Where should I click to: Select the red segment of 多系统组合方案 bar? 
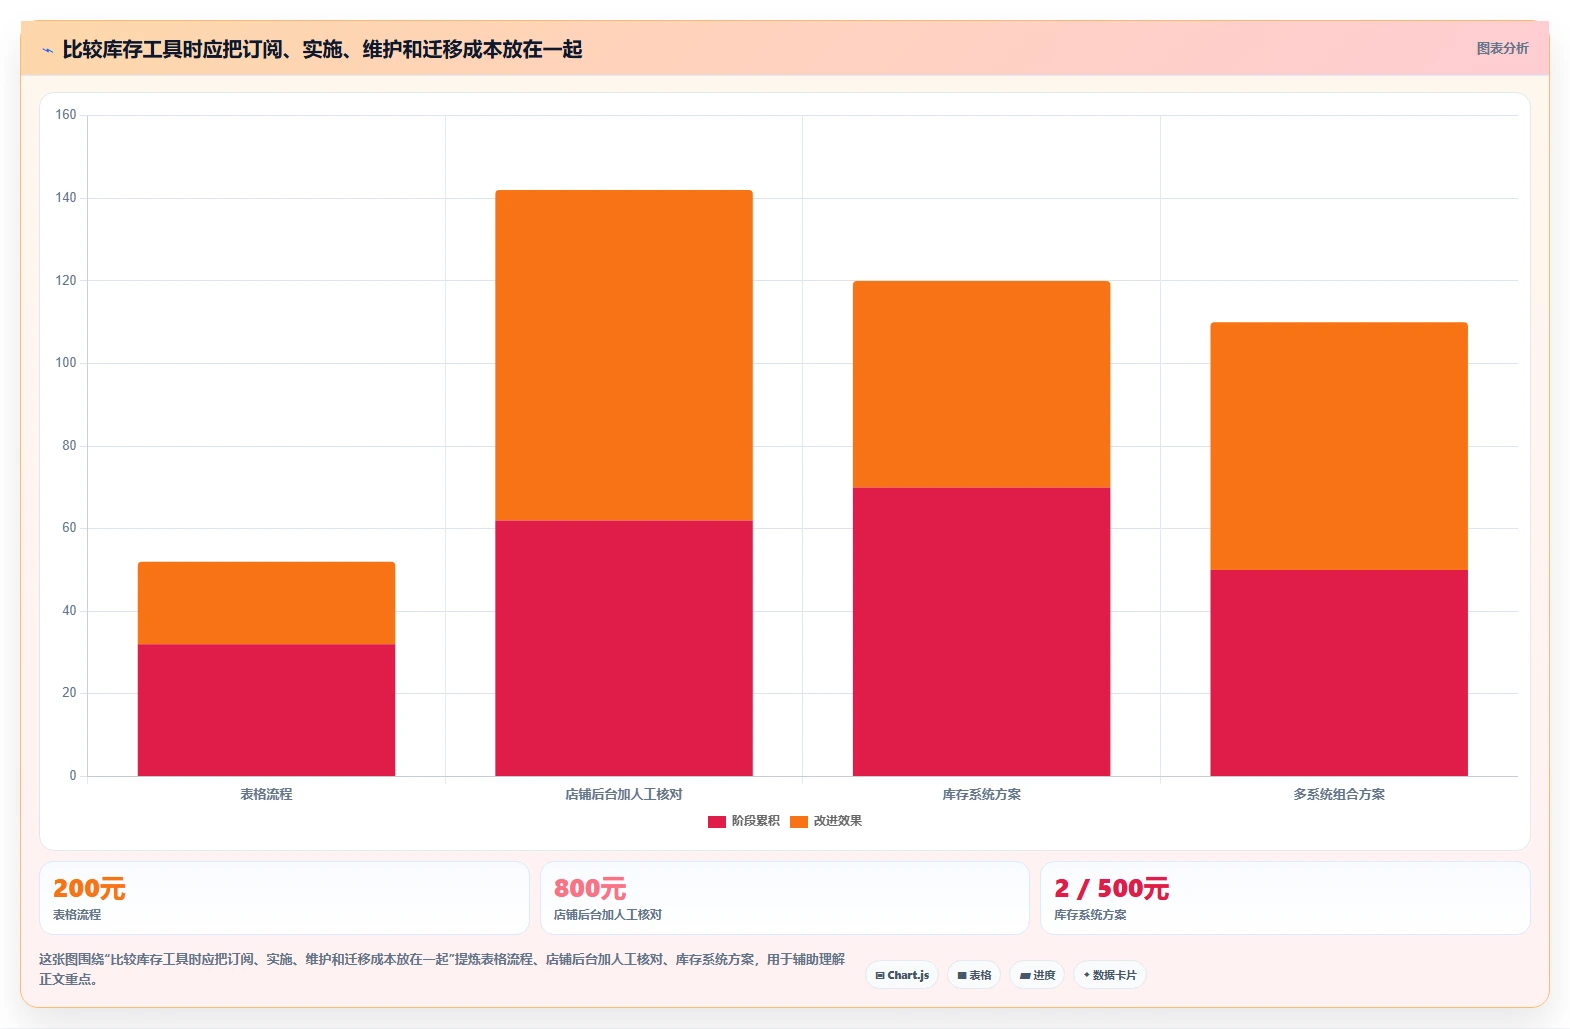(x=1339, y=673)
